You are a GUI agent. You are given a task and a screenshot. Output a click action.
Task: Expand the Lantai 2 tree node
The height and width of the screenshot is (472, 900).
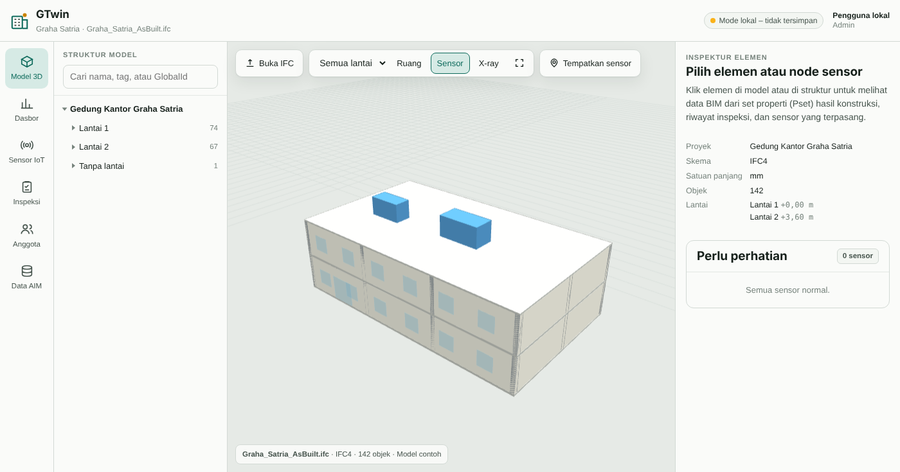point(73,147)
